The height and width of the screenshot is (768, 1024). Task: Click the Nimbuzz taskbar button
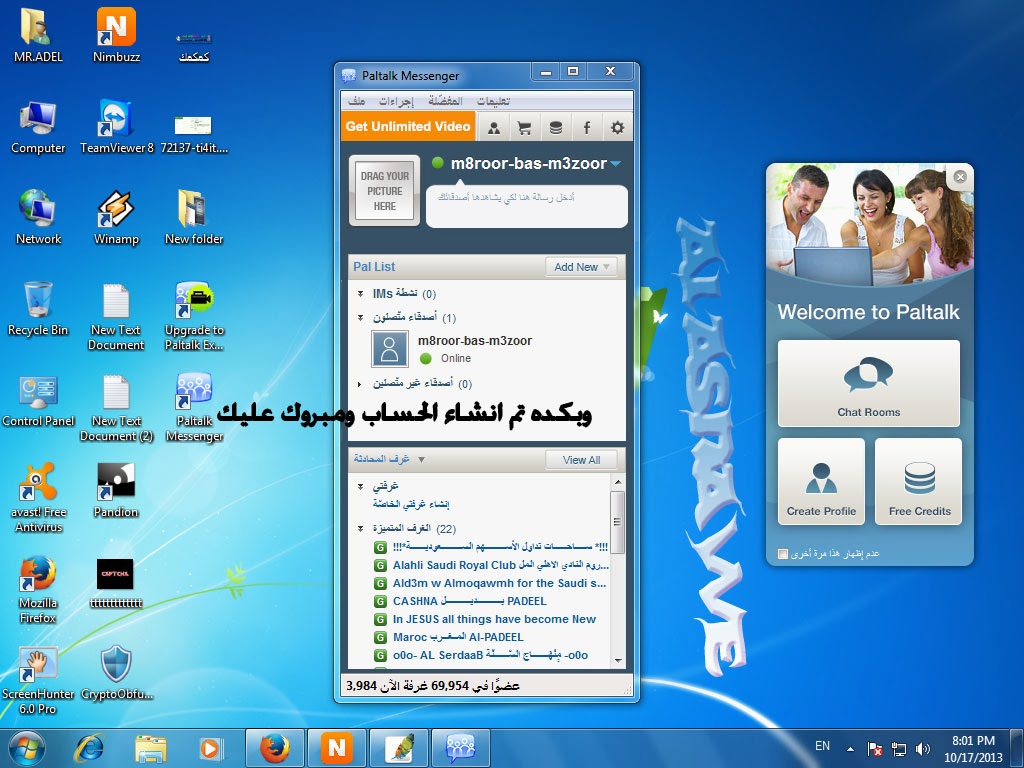point(337,748)
